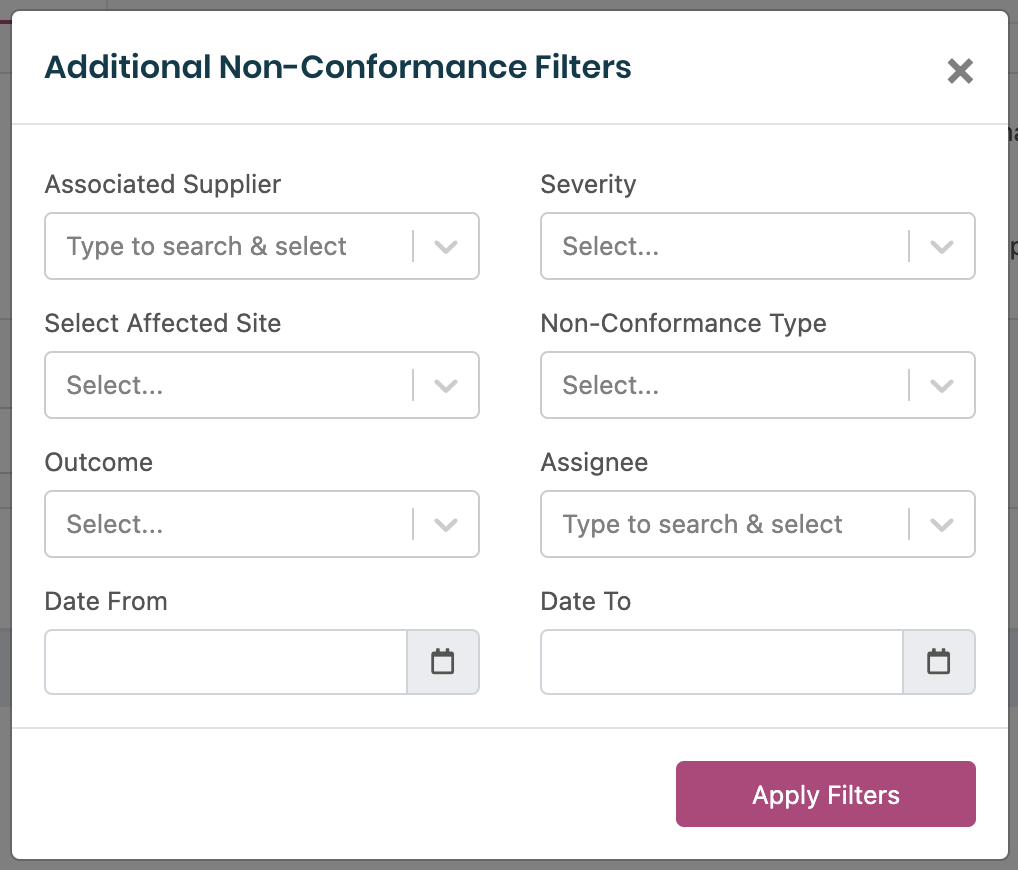Focus the Date To text field
1018x870 pixels.
point(722,661)
